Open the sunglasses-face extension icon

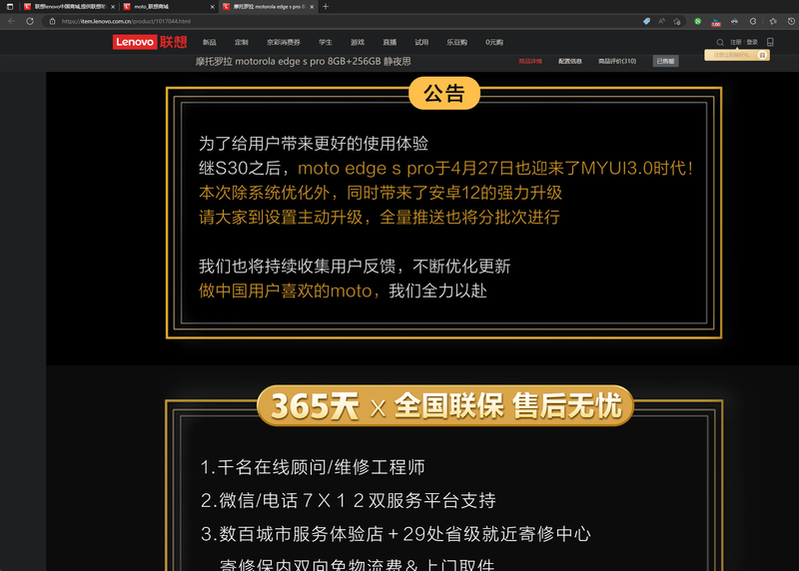[x=734, y=21]
